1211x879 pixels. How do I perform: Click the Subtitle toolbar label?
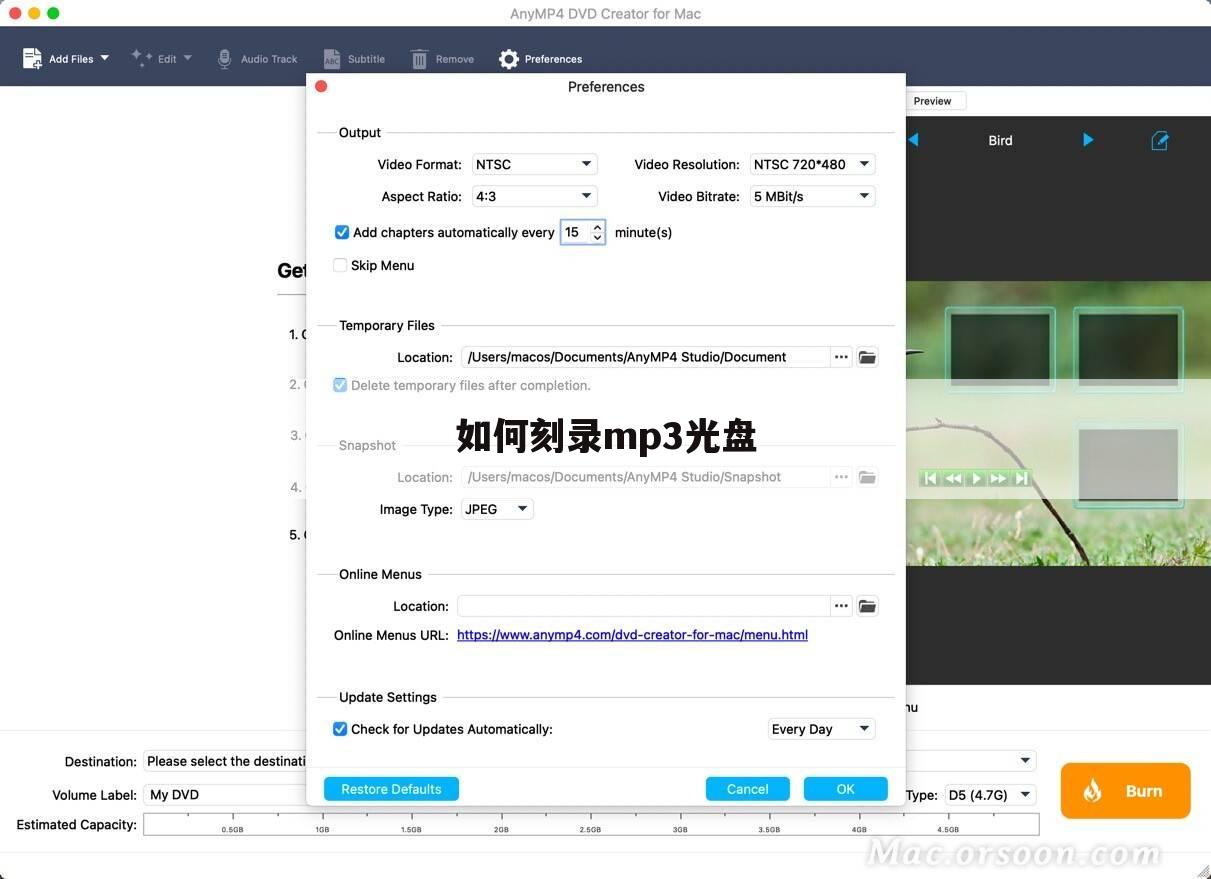(366, 59)
